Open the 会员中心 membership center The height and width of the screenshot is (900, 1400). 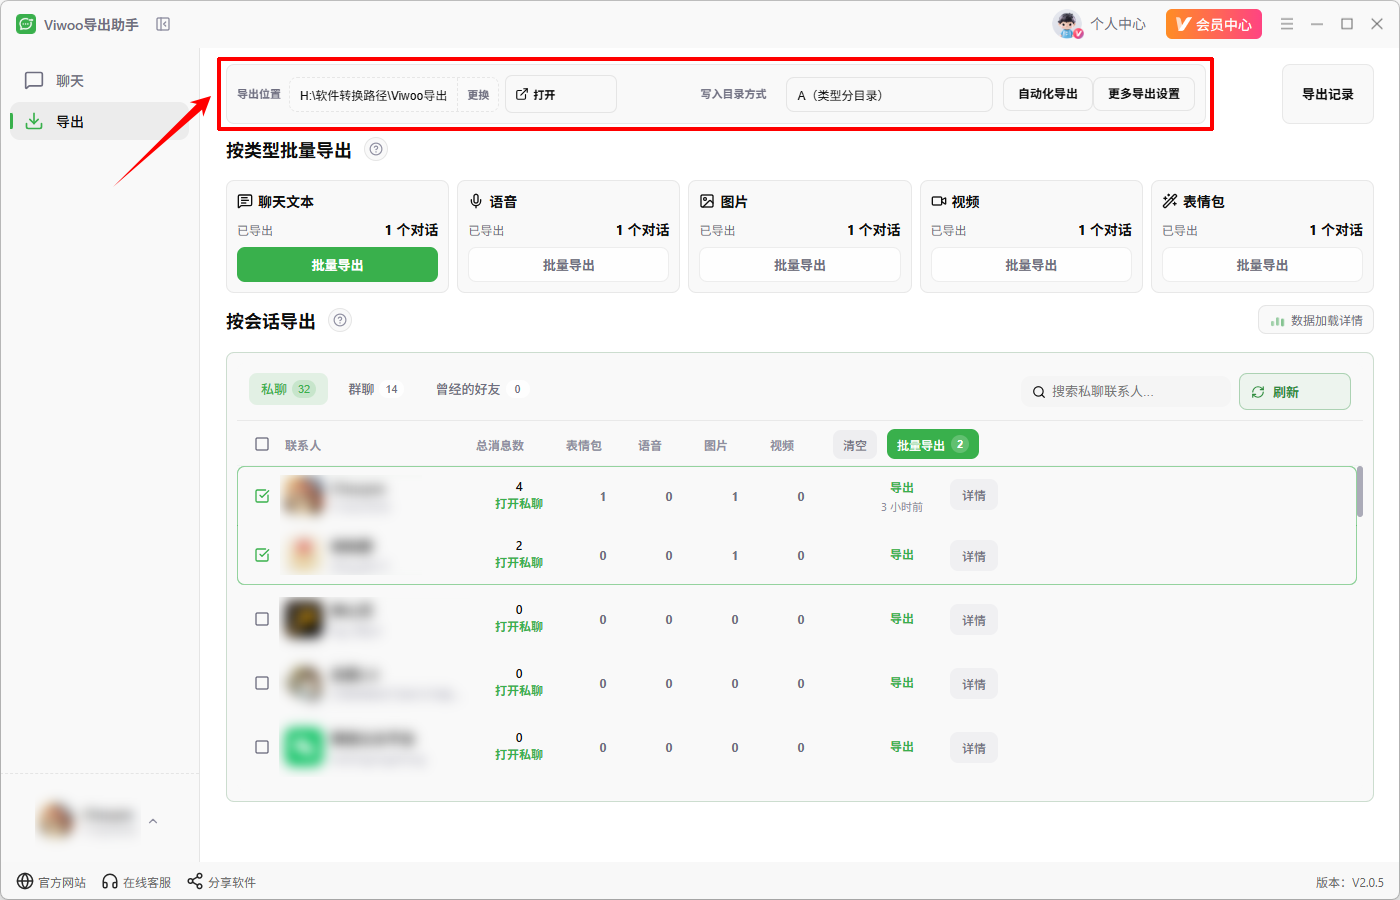1214,24
